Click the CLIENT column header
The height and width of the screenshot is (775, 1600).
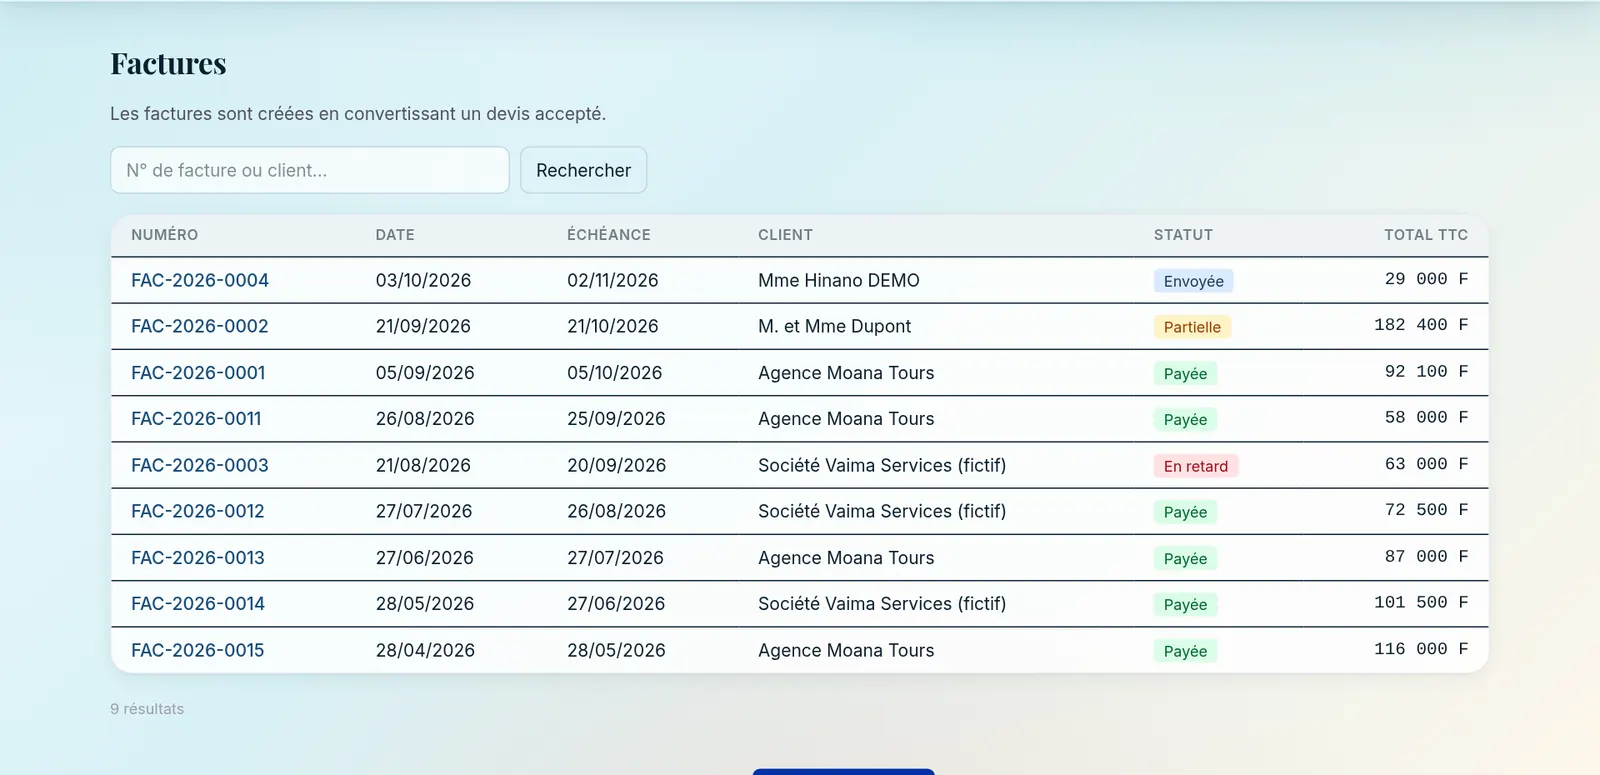point(785,235)
